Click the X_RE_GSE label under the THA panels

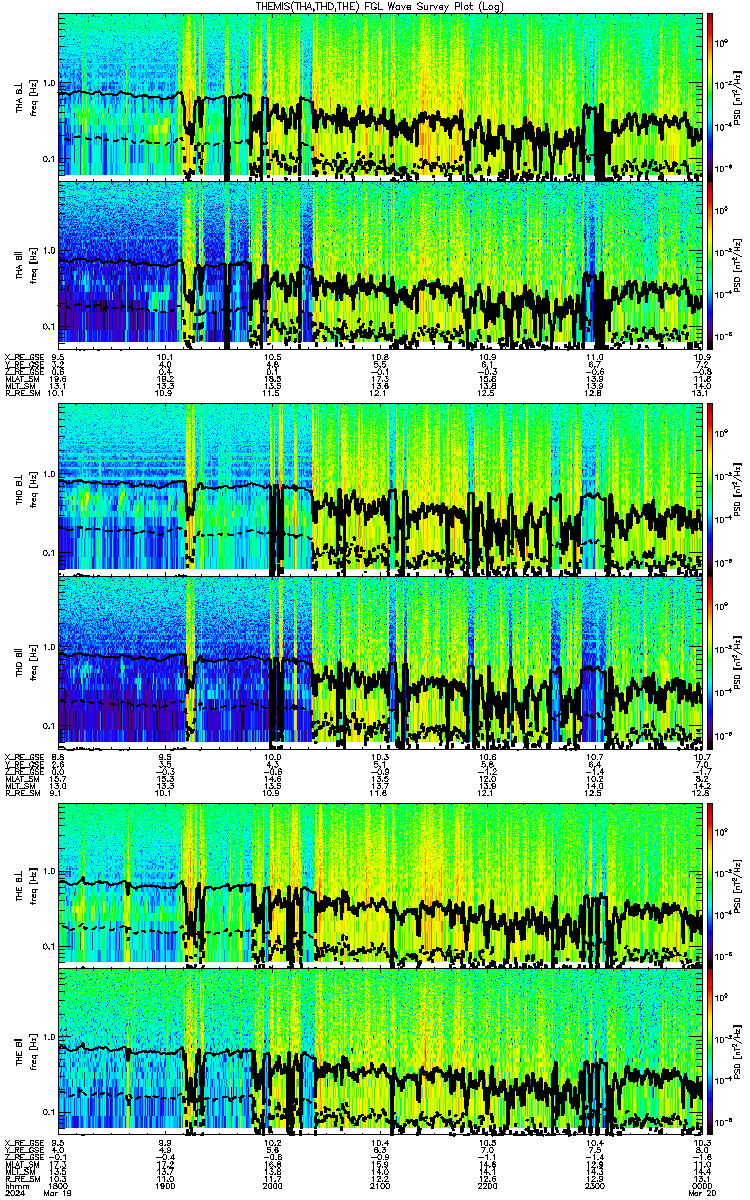coord(22,356)
